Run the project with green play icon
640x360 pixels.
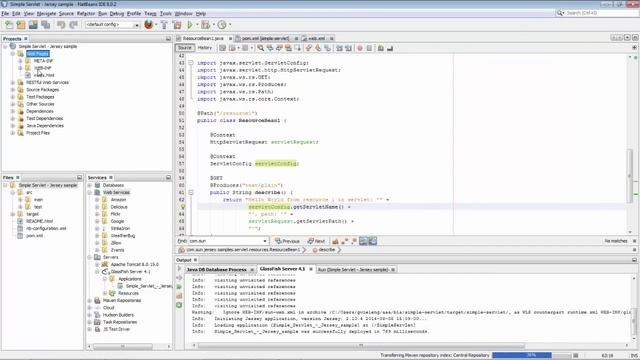[x=190, y=25]
